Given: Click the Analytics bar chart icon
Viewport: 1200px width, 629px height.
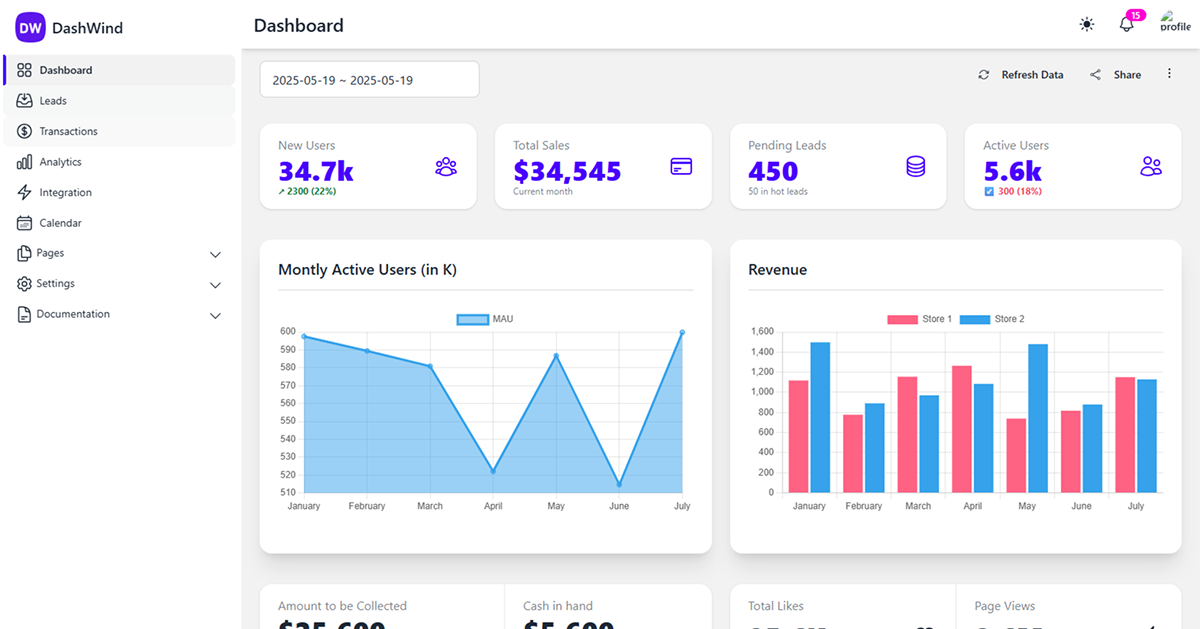Looking at the screenshot, I should [x=25, y=162].
